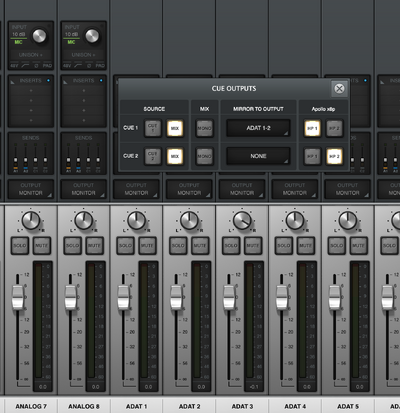Toggle MONO for Cue 2
Image resolution: width=400 pixels, height=413 pixels.
pyautogui.click(x=204, y=156)
